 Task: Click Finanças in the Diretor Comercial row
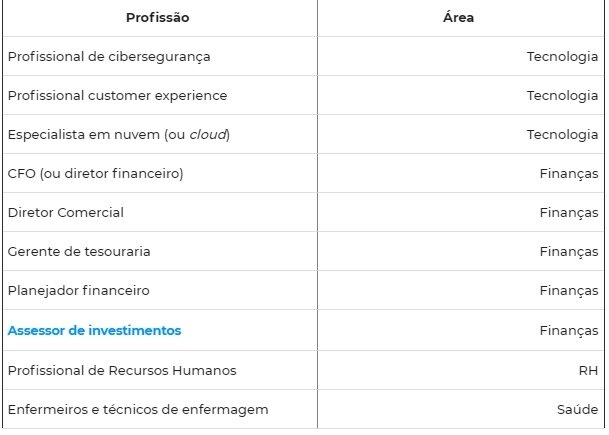tap(568, 213)
